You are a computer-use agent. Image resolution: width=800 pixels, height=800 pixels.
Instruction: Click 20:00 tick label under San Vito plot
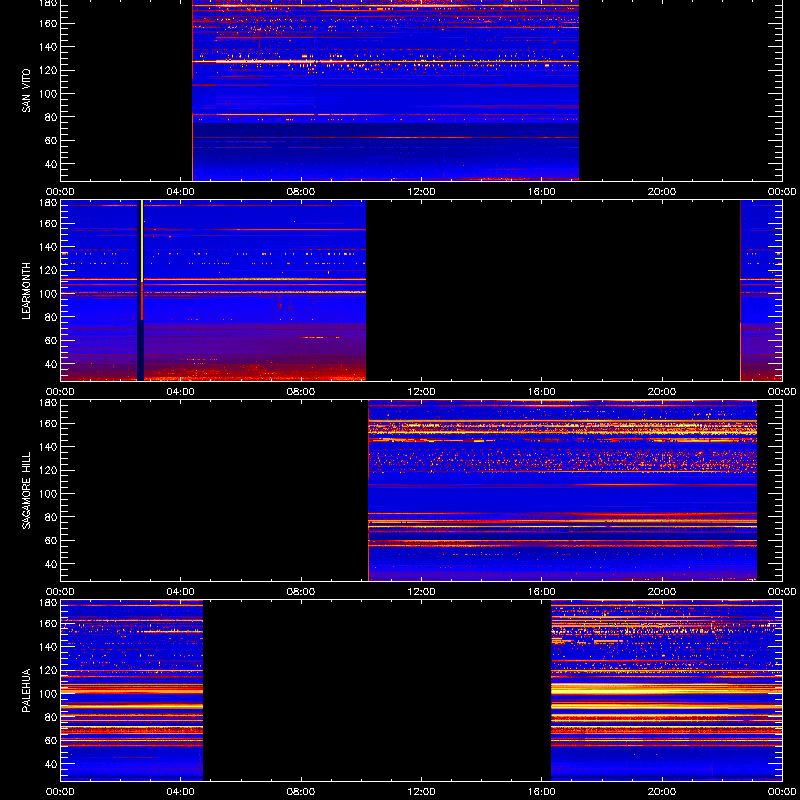tap(662, 192)
